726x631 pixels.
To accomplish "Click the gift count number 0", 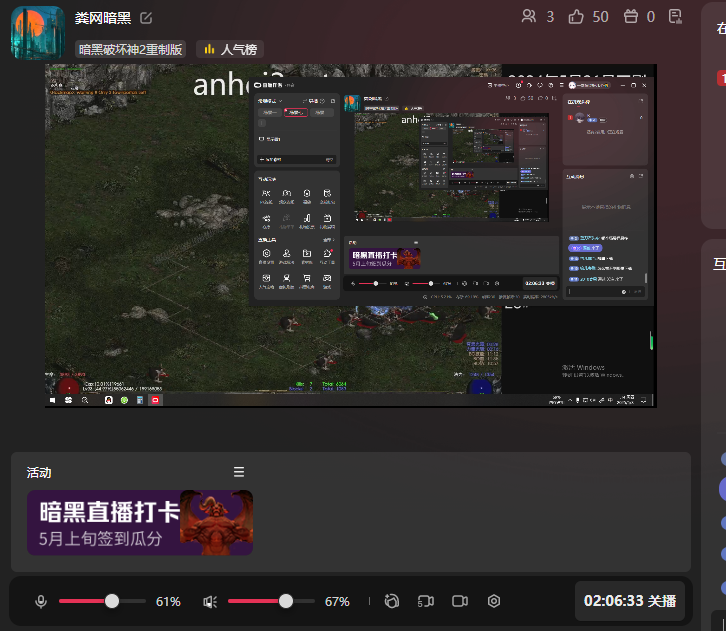I will click(x=651, y=17).
